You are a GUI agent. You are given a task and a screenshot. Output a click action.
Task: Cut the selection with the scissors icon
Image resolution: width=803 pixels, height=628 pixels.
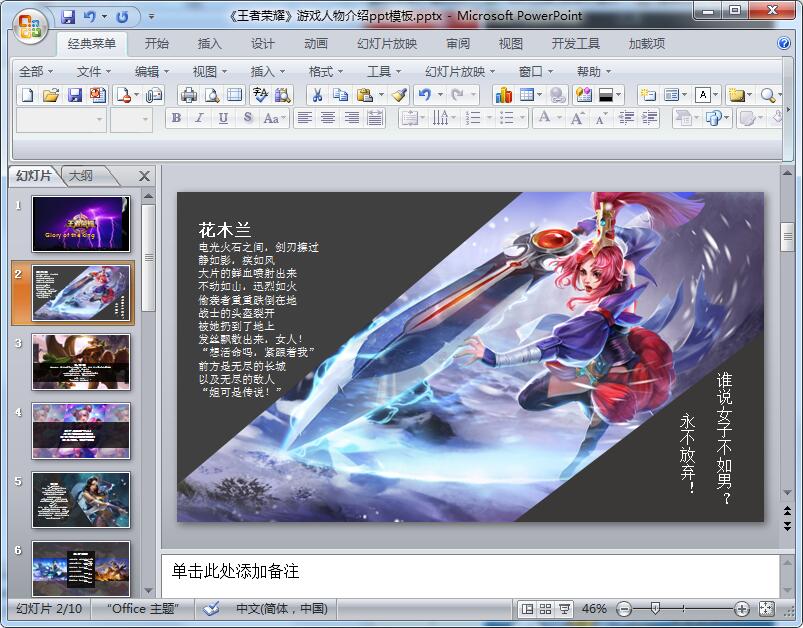tap(318, 95)
